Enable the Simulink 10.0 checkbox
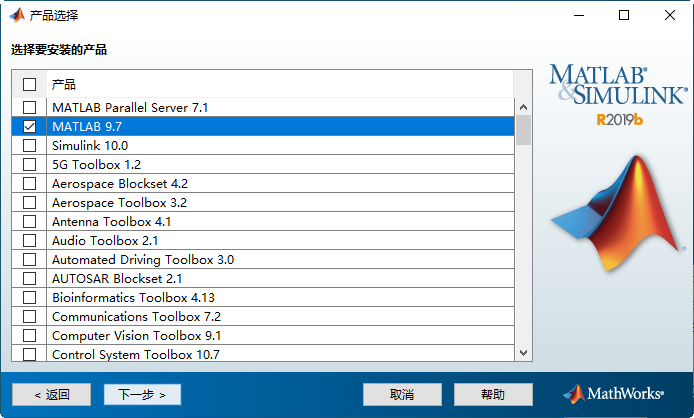Viewport: 694px width, 418px height. point(29,146)
